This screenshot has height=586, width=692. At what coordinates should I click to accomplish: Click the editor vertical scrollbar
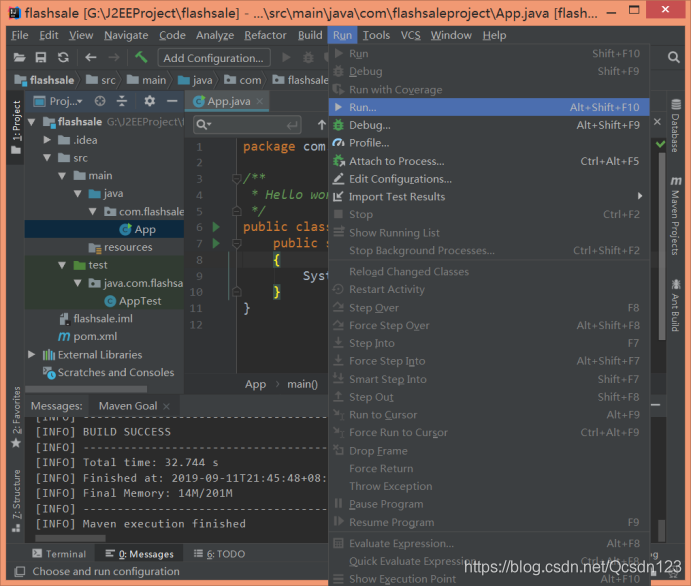click(x=661, y=247)
